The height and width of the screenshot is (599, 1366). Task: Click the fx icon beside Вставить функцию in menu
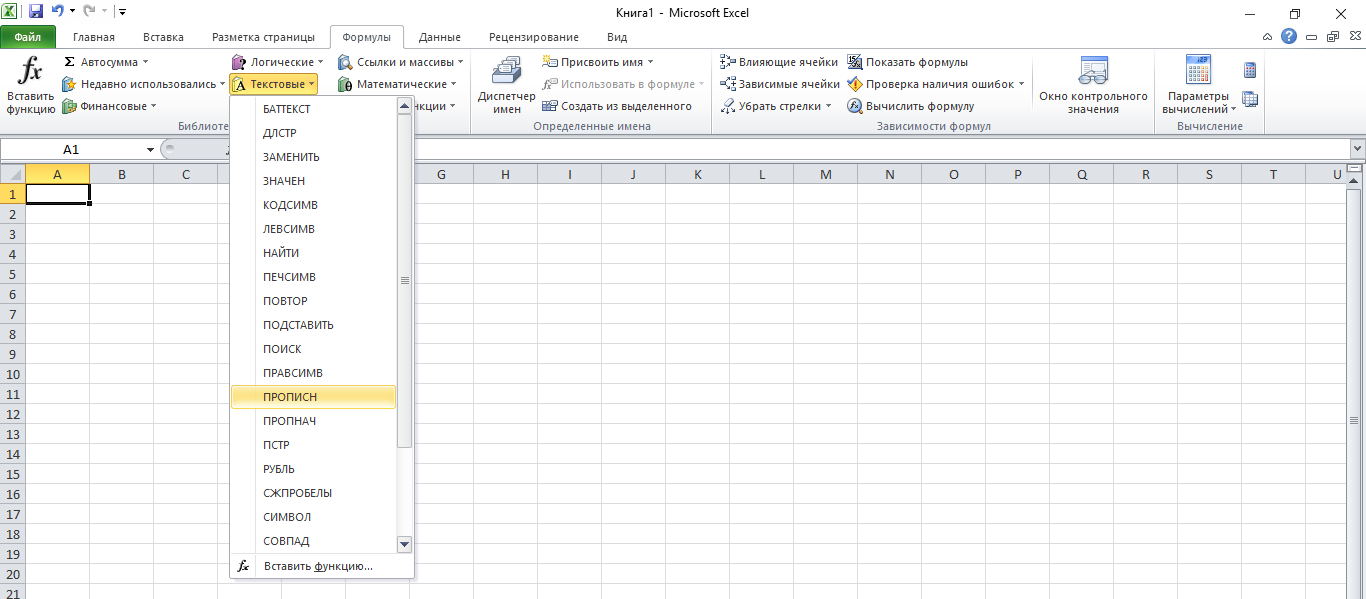[243, 566]
